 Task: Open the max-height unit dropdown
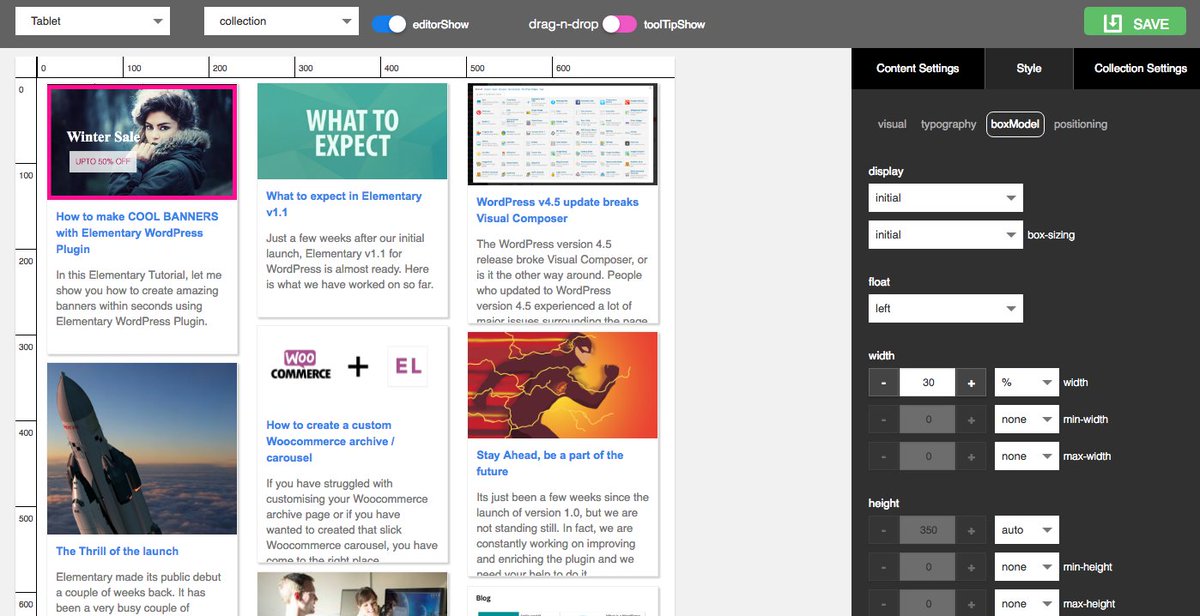(1026, 604)
